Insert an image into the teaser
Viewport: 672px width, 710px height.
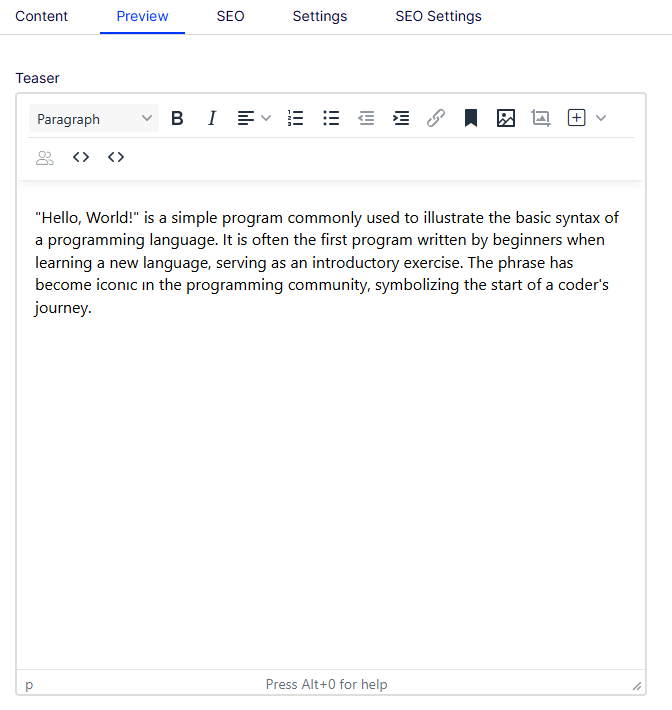coord(506,119)
